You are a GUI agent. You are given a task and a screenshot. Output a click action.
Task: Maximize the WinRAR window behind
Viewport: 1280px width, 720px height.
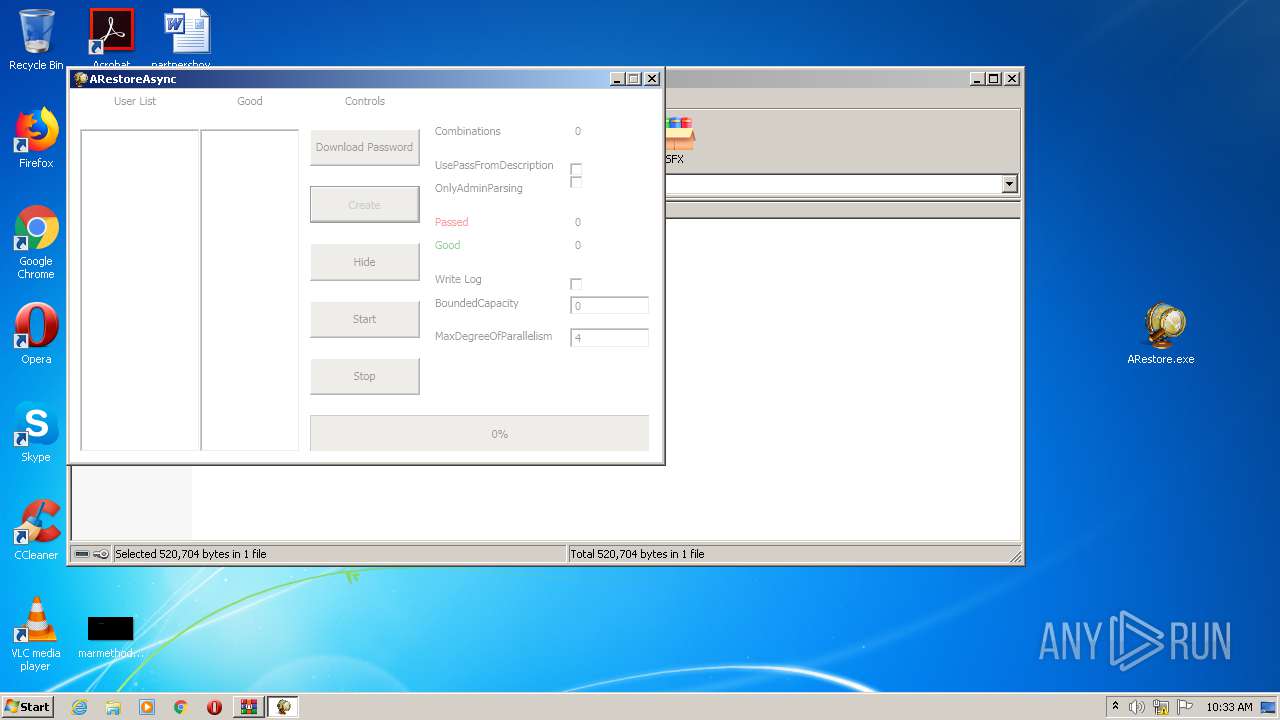point(993,79)
